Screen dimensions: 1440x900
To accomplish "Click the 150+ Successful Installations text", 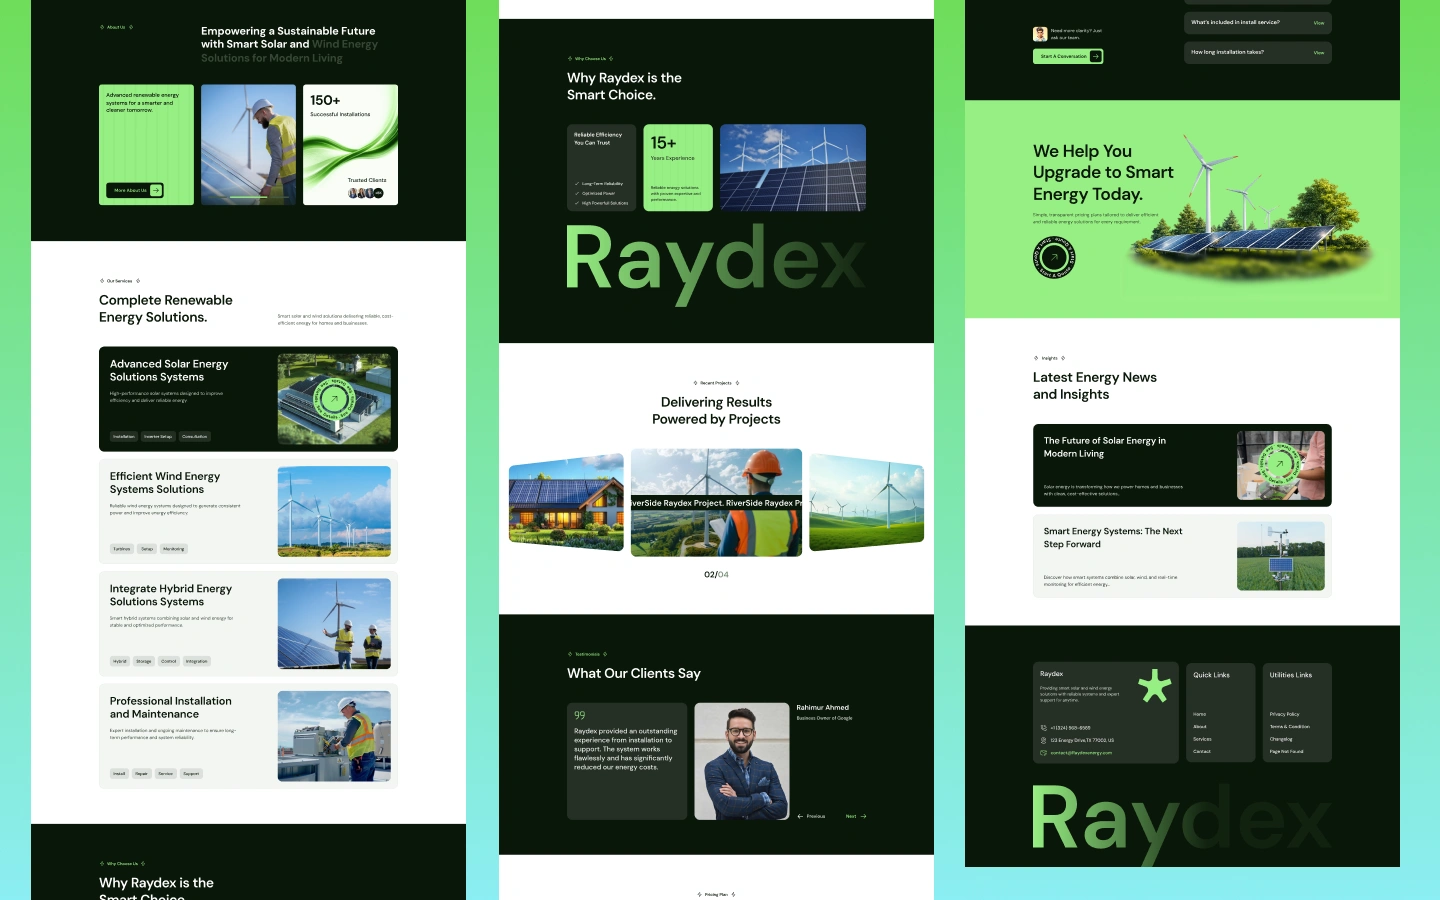I will click(340, 106).
